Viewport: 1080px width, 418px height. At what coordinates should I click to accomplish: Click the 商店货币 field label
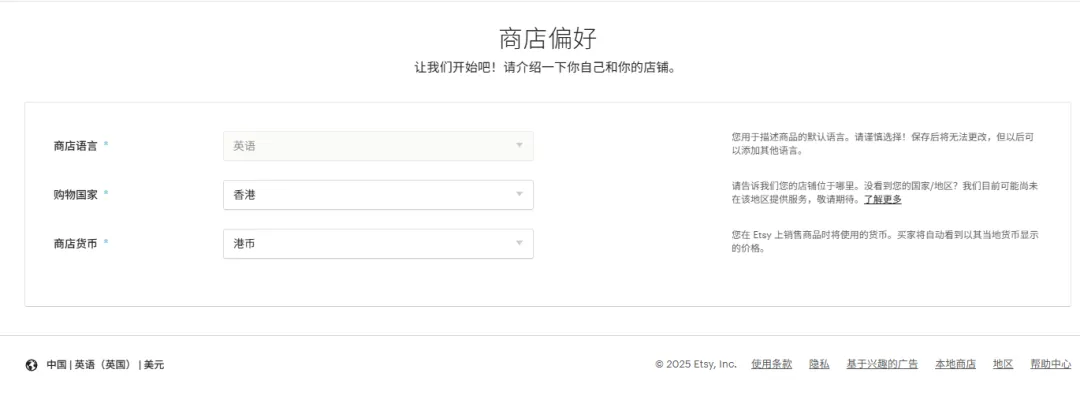76,244
